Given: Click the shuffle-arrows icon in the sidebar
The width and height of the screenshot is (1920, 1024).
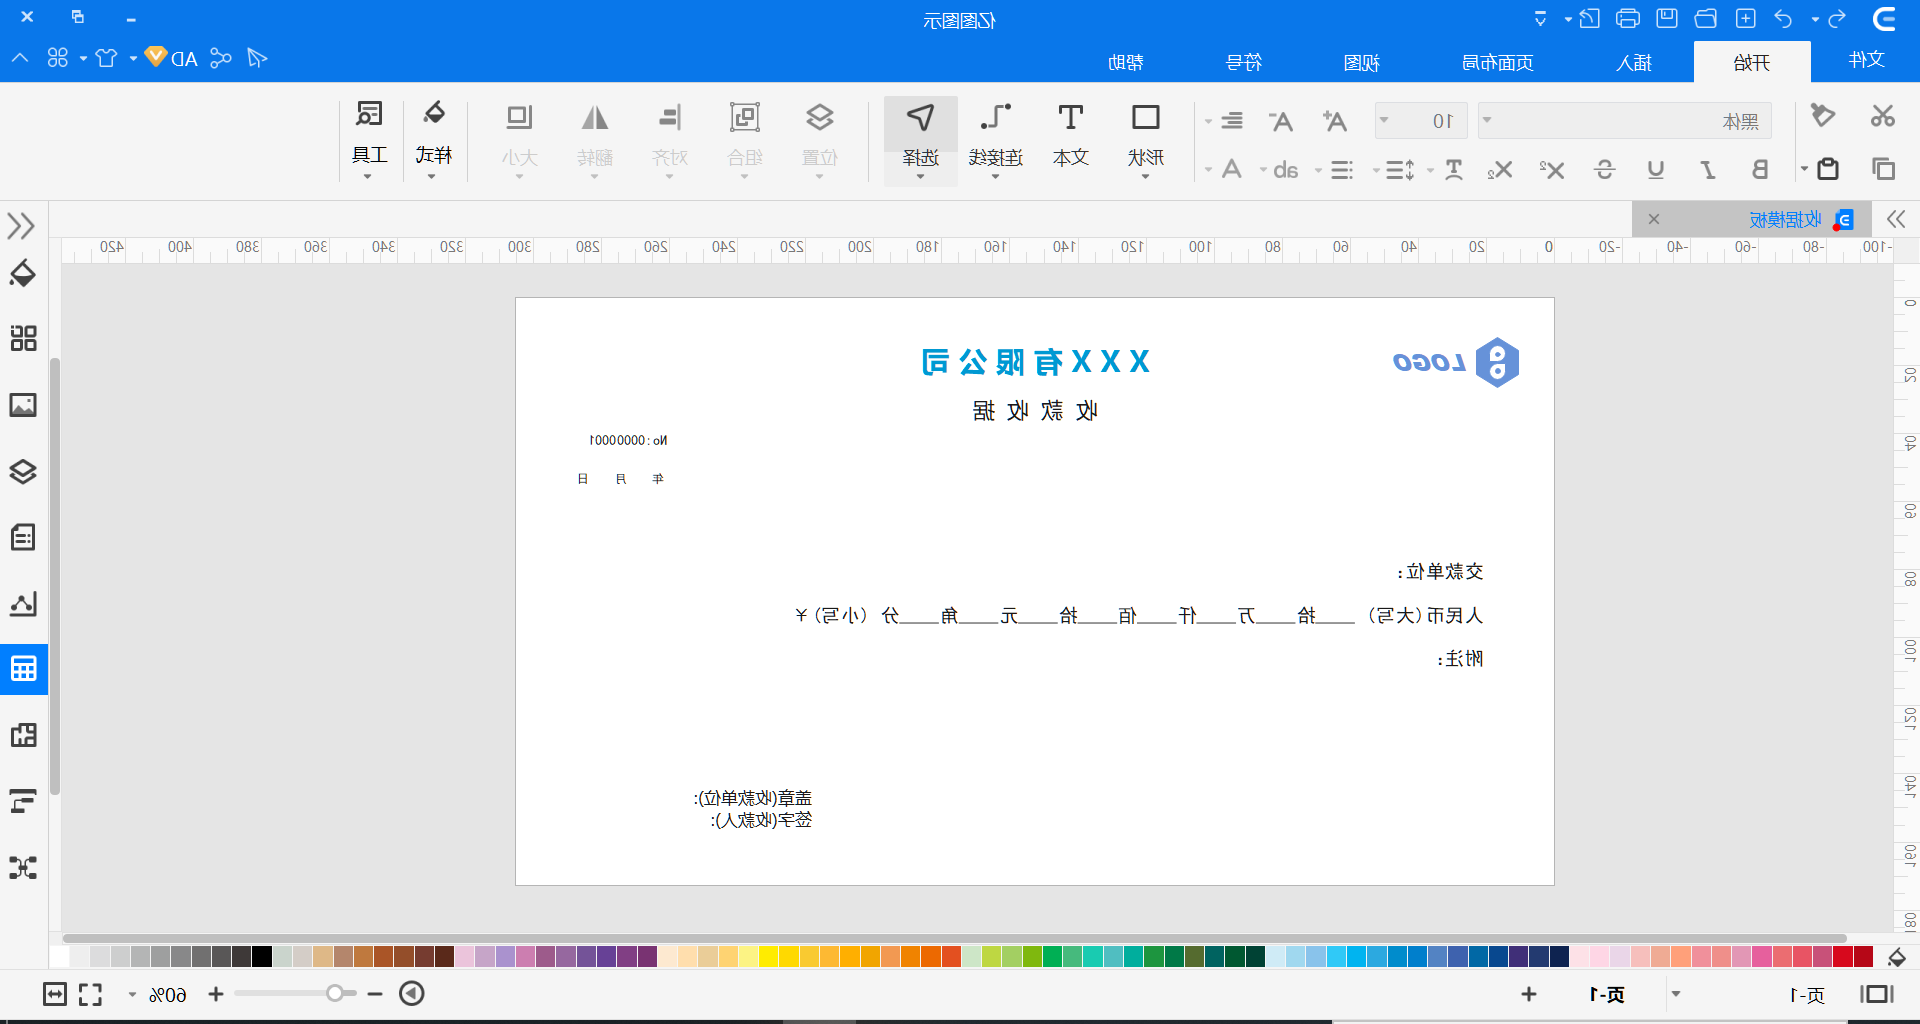Looking at the screenshot, I should coord(23,867).
